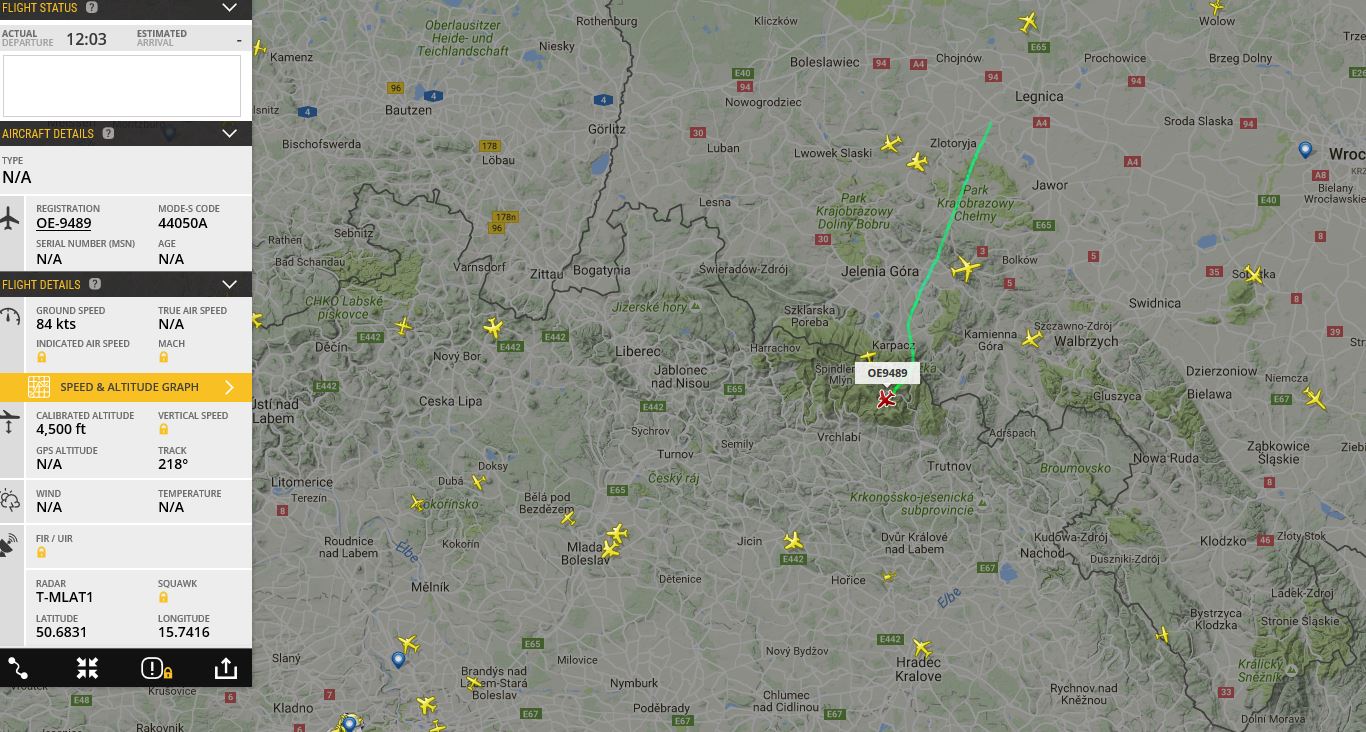Open the OE-9489 registration link
The width and height of the screenshot is (1366, 732).
point(64,223)
